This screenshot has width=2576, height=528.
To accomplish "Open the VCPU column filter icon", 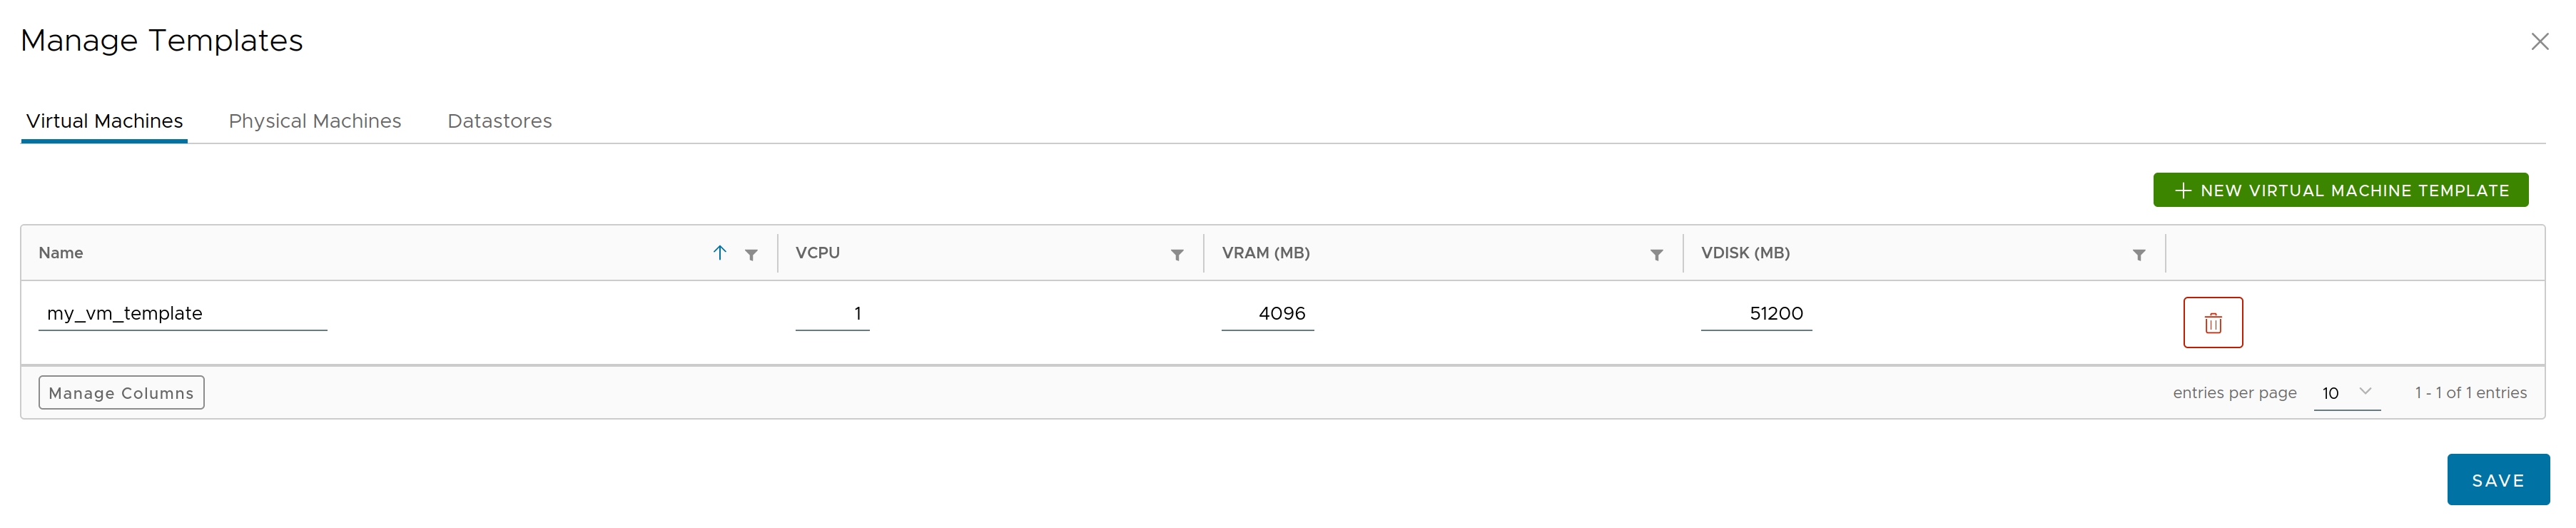I will point(1177,255).
